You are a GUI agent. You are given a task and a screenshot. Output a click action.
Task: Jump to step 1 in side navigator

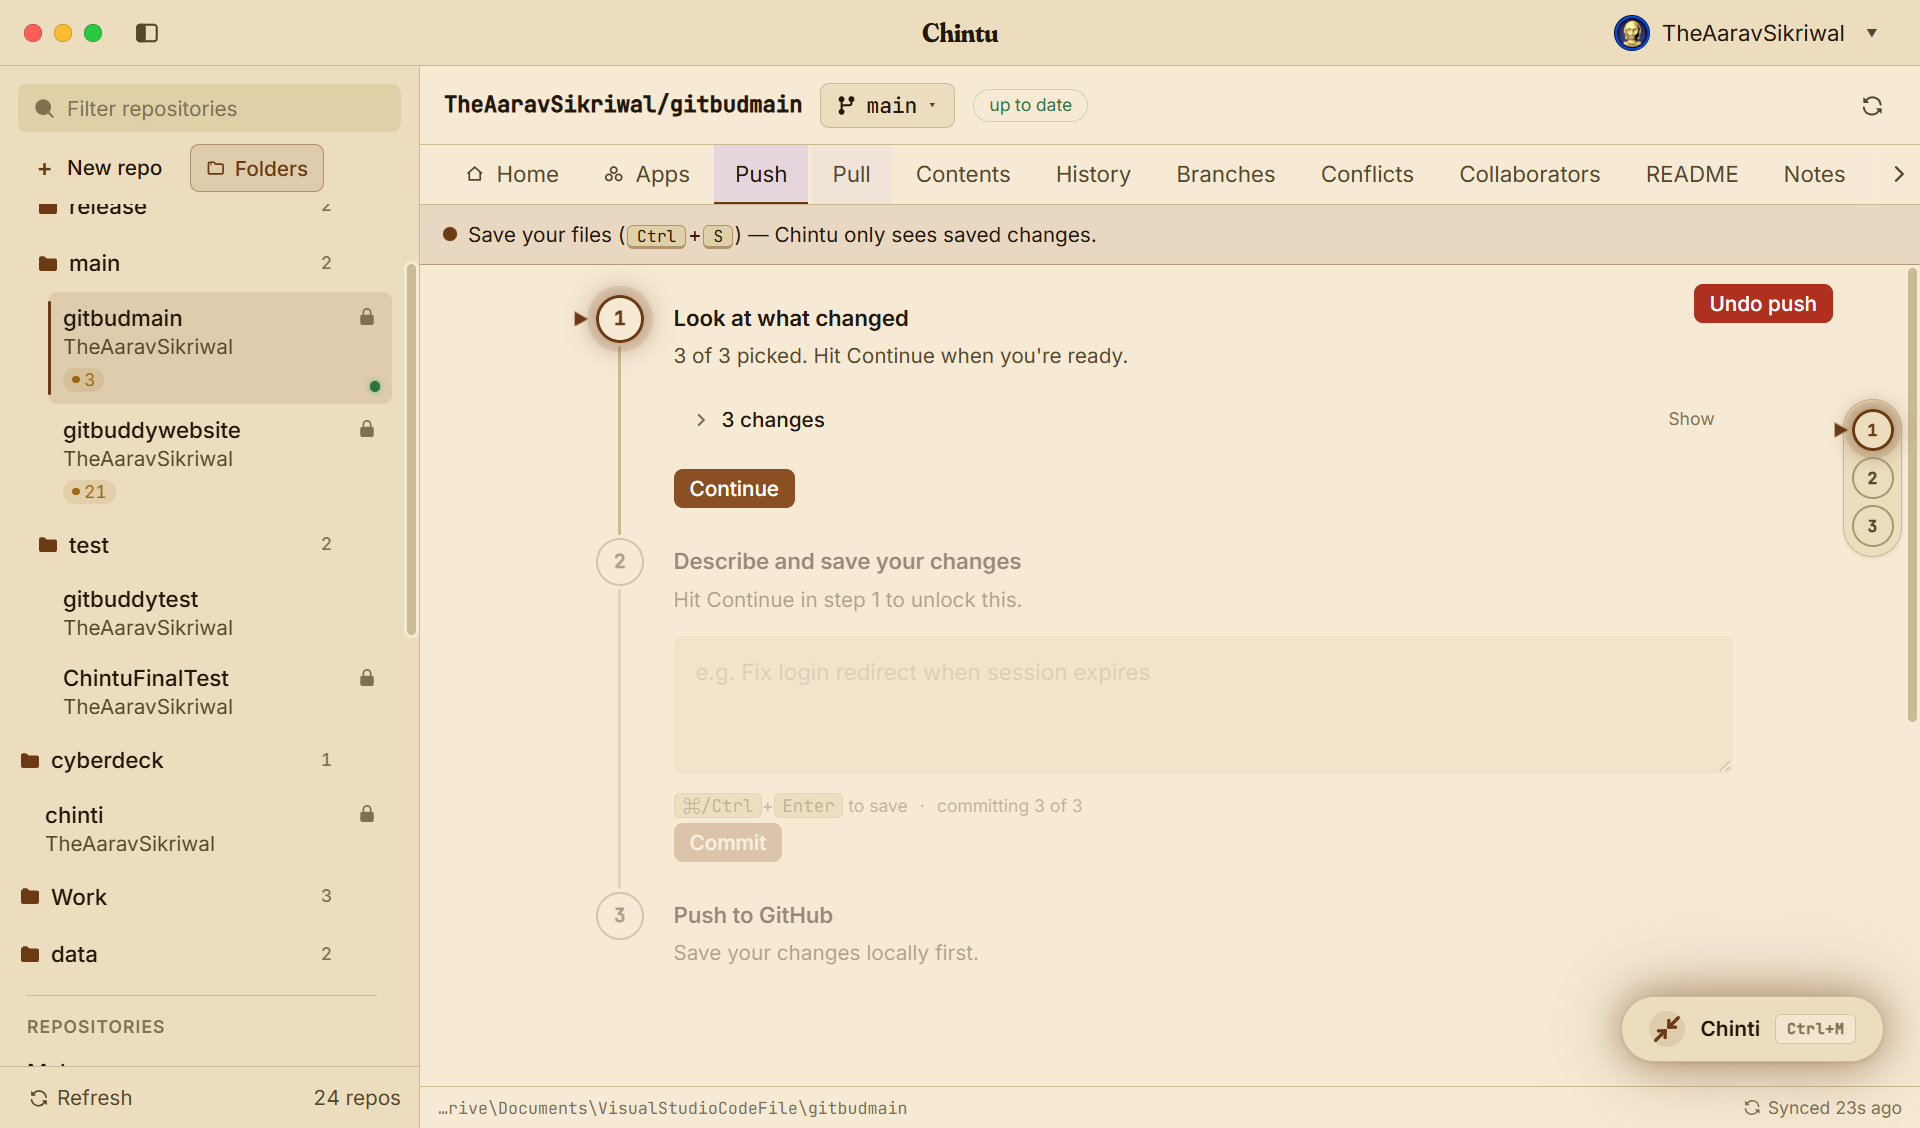click(x=1872, y=430)
